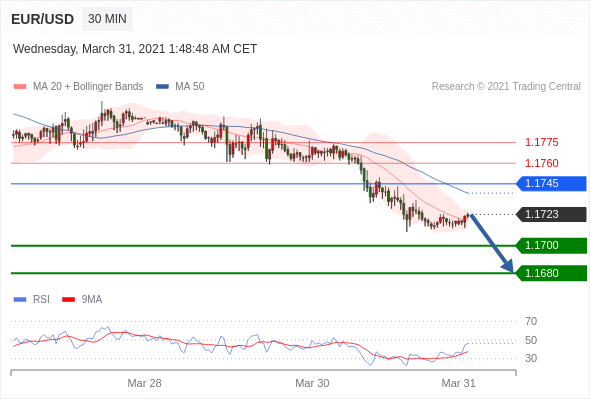Click the MA 50 legend label

pyautogui.click(x=190, y=87)
